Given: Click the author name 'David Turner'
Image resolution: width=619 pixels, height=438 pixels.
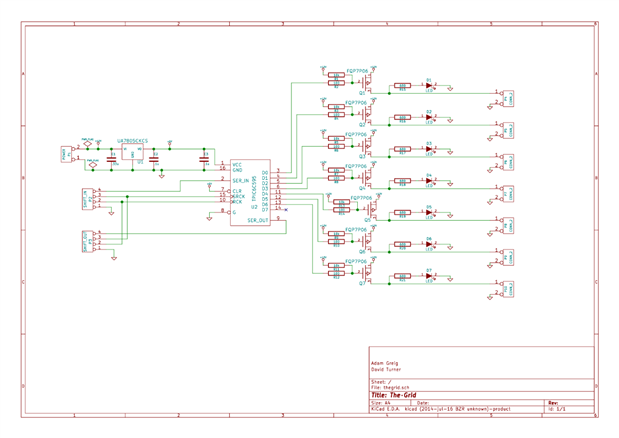Looking at the screenshot, I should point(386,369).
